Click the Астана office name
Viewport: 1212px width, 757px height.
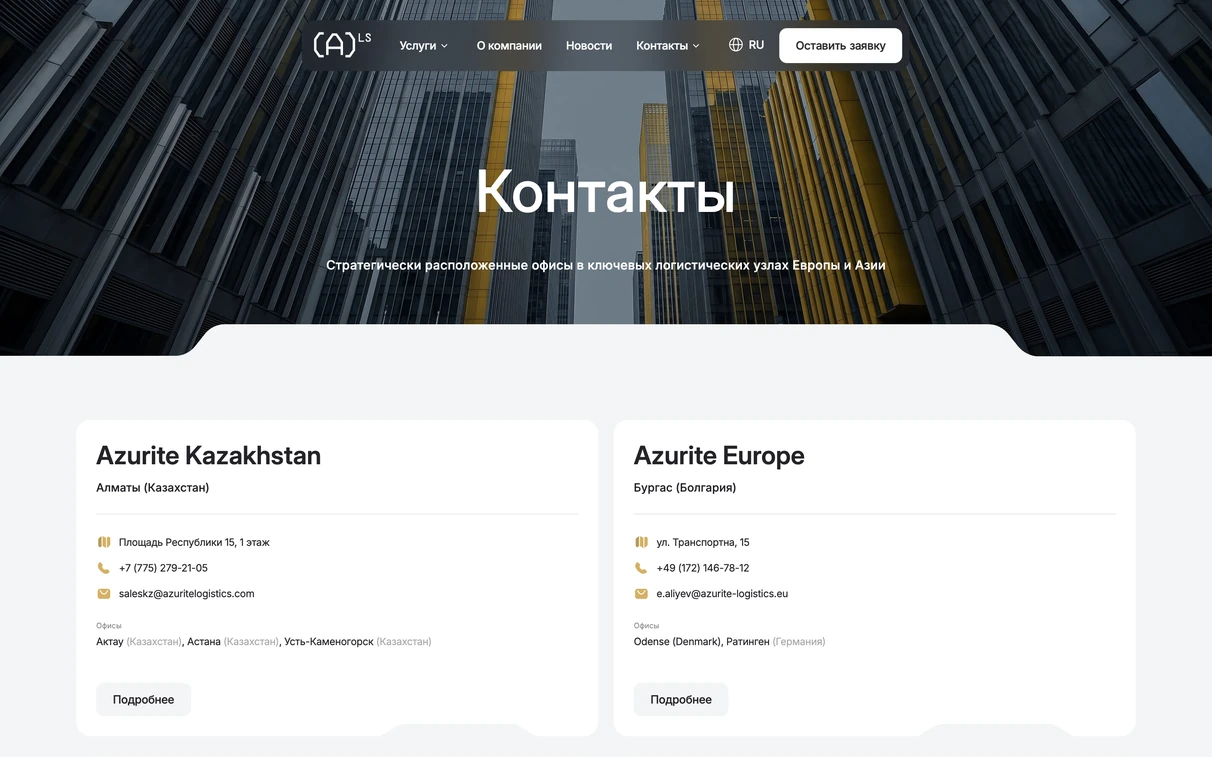pos(204,642)
